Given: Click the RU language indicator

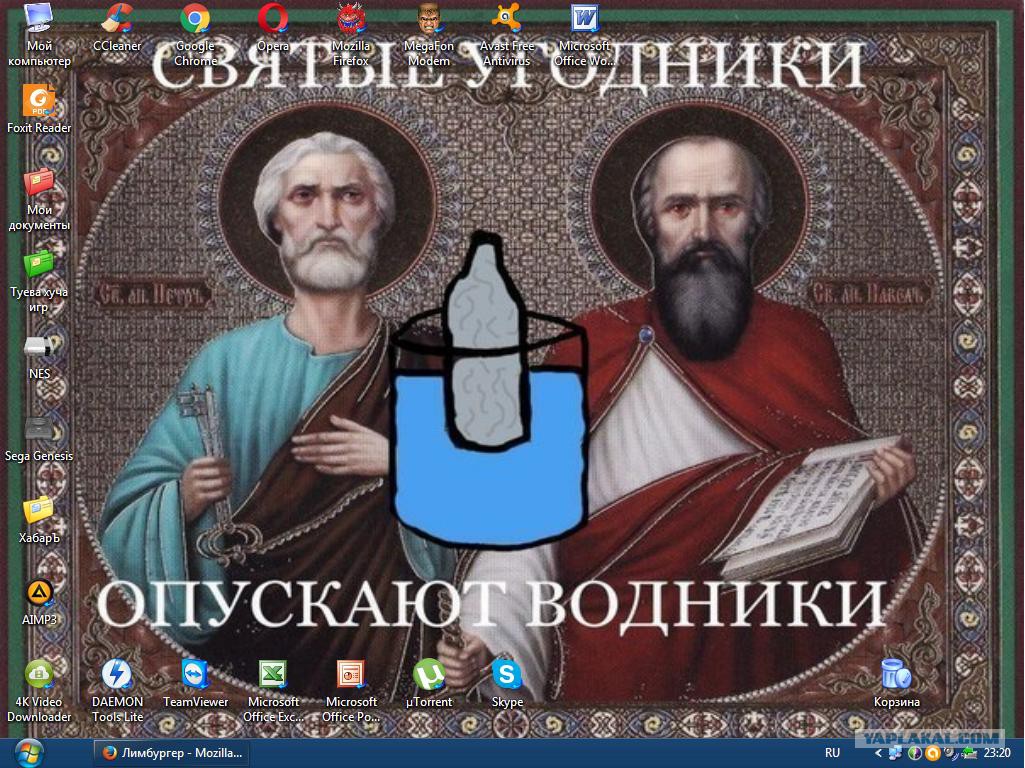Looking at the screenshot, I should pyautogui.click(x=832, y=753).
